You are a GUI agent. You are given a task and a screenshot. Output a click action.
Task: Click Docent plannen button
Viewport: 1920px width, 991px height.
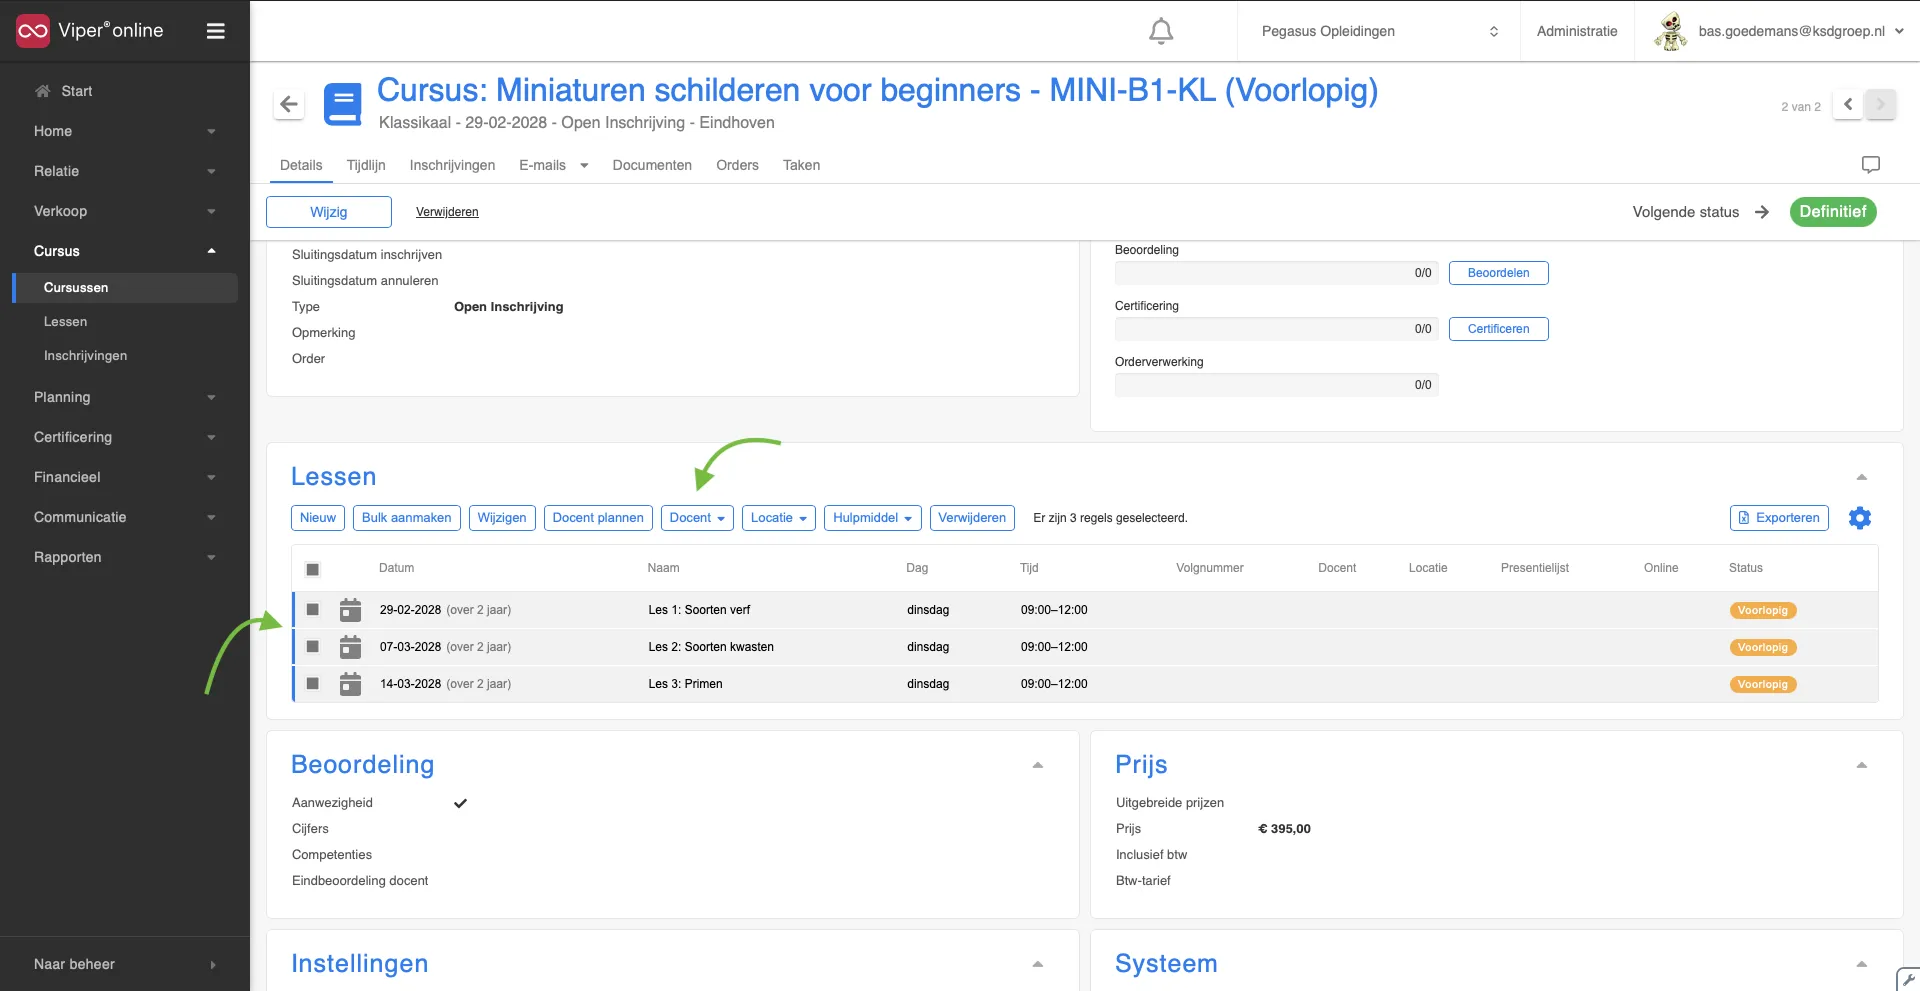coord(598,518)
